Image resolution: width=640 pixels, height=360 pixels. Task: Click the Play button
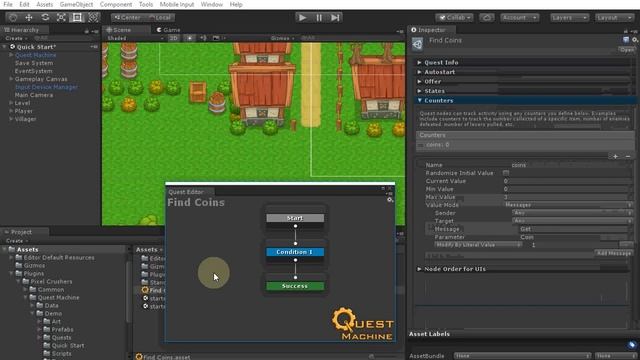click(x=302, y=18)
